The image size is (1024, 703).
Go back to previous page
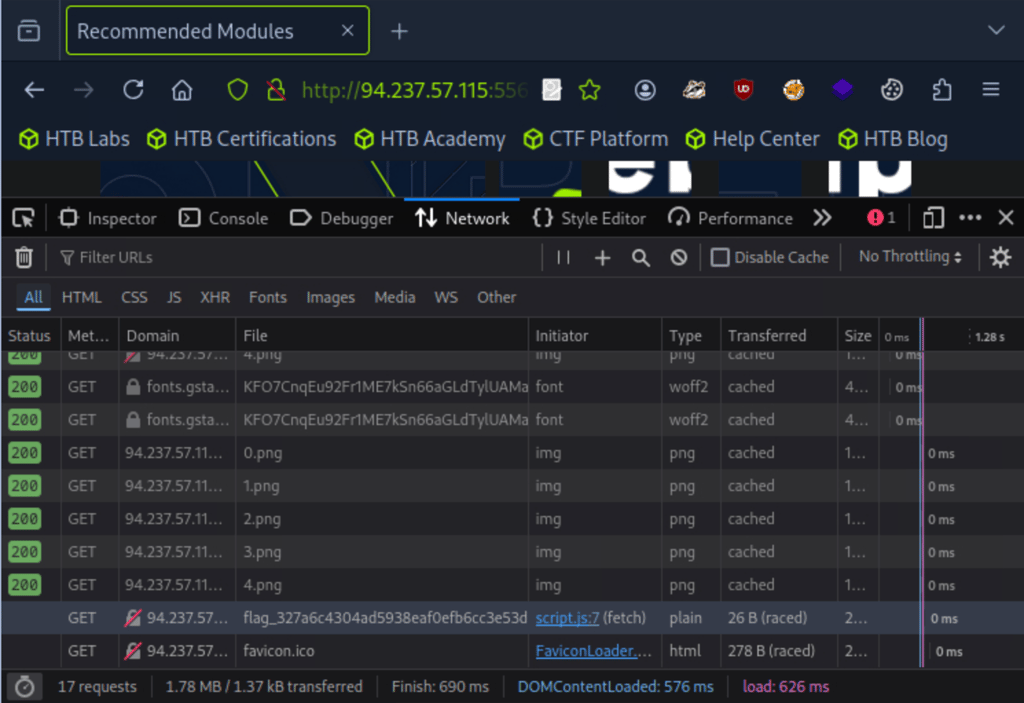34,90
